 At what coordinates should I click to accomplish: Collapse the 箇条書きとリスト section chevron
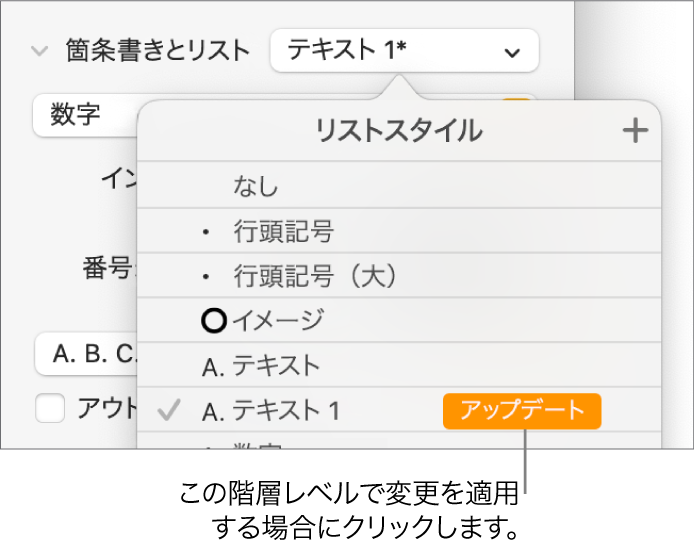[39, 51]
